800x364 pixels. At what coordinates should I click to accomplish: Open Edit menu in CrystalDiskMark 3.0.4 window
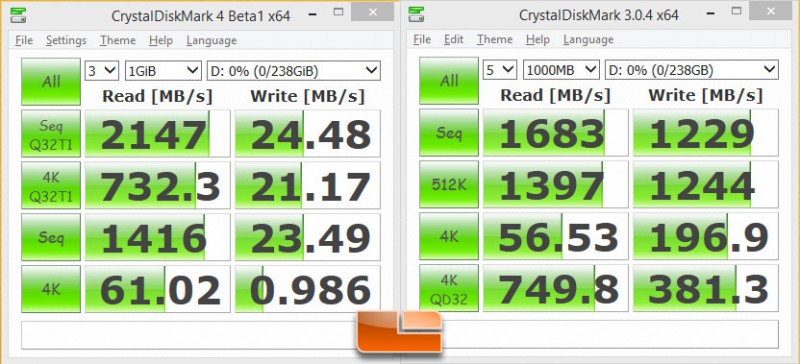(454, 39)
